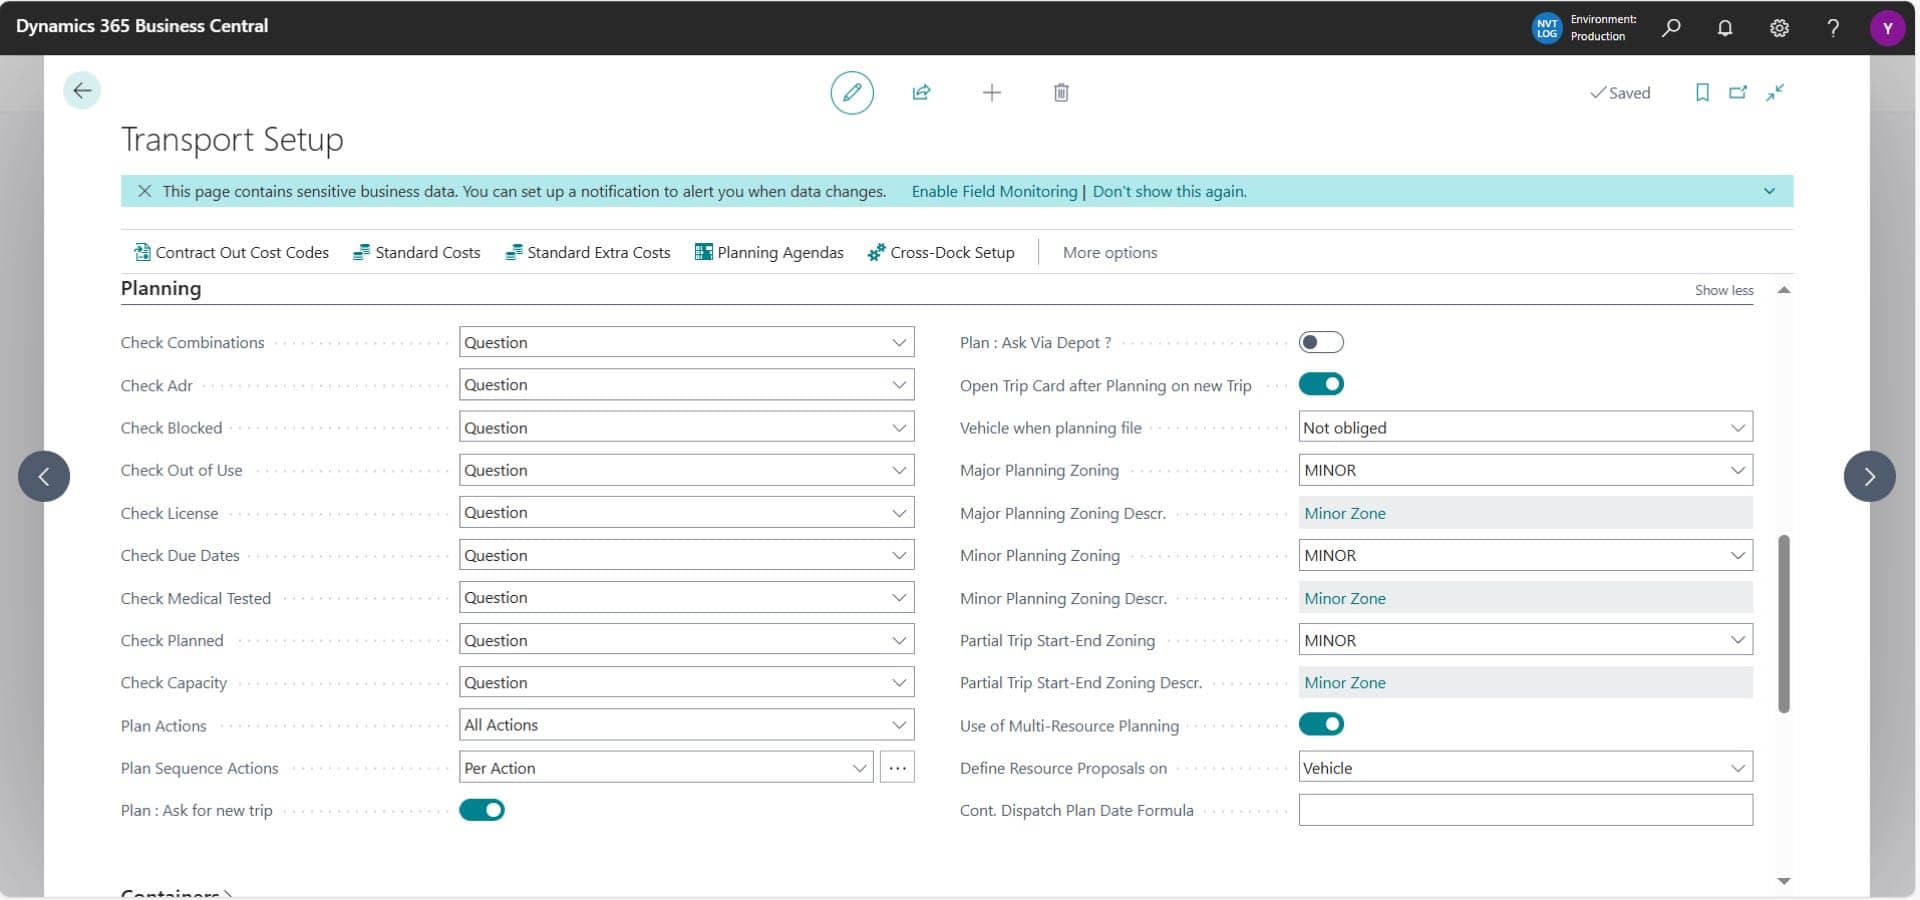Click the Planning section heading
1920x900 pixels.
coord(161,288)
